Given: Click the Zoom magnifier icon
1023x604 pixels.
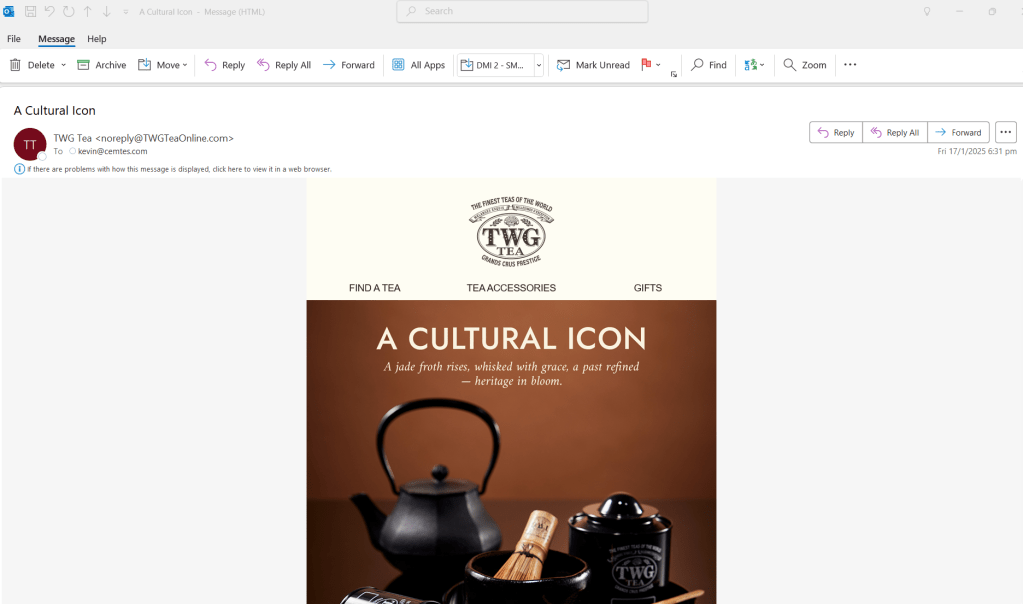Looking at the screenshot, I should pos(789,65).
